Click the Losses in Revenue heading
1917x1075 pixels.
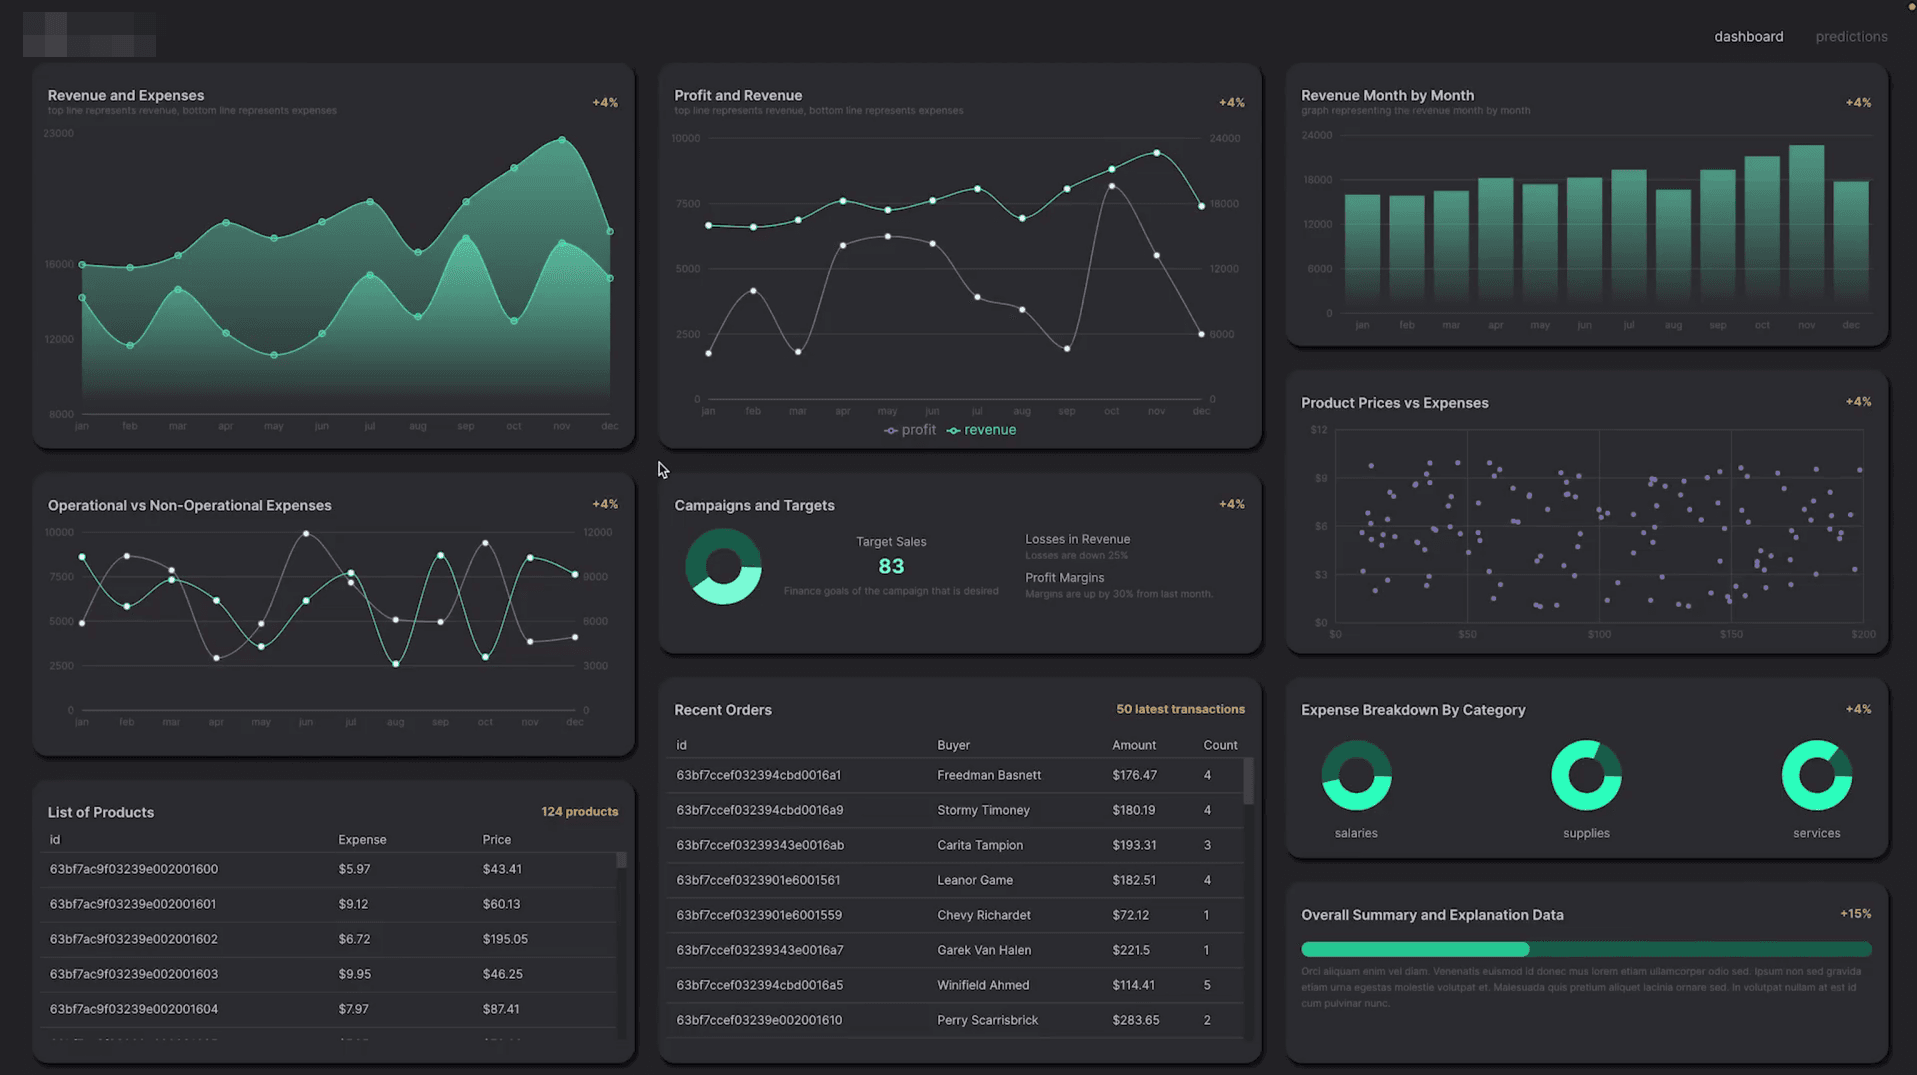pyautogui.click(x=1077, y=539)
